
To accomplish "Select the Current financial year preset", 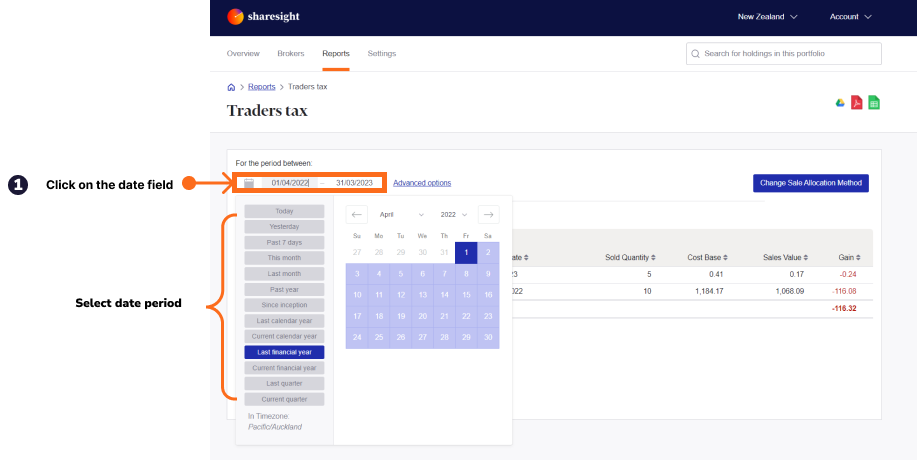I will [x=284, y=369].
